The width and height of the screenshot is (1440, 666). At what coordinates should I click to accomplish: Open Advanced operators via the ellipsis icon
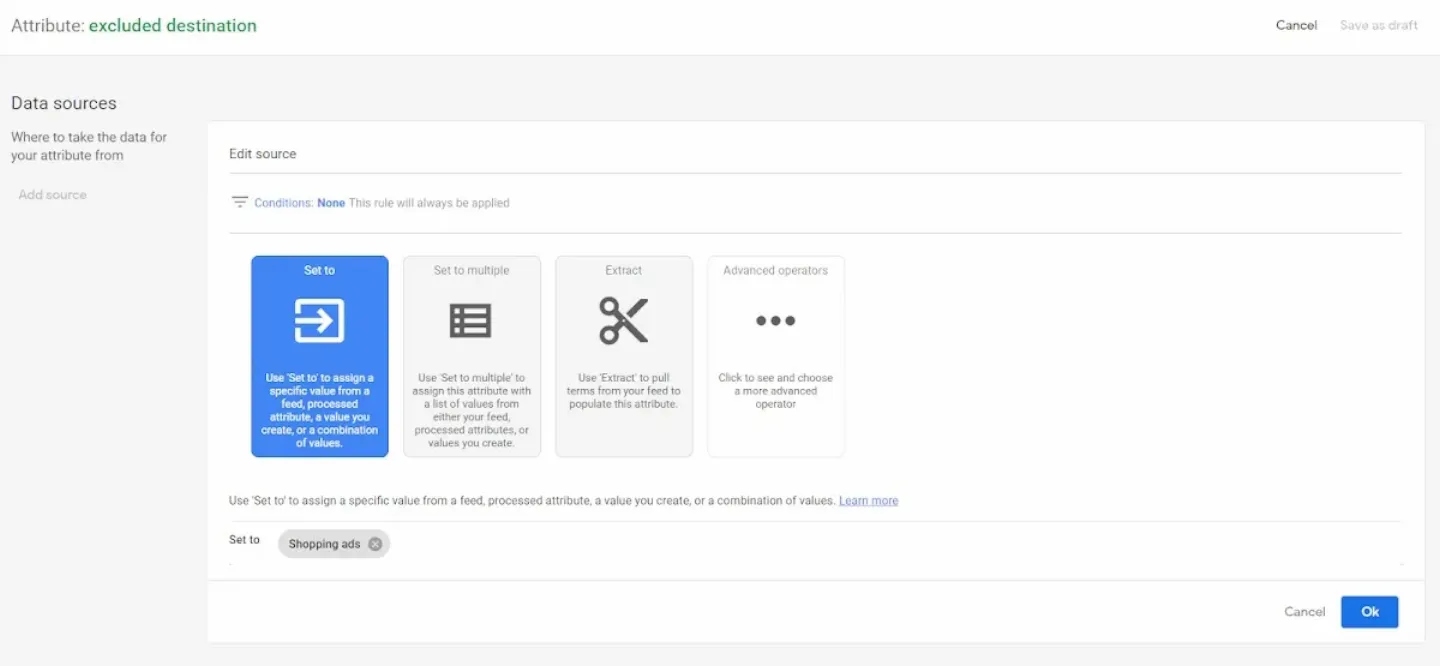775,320
